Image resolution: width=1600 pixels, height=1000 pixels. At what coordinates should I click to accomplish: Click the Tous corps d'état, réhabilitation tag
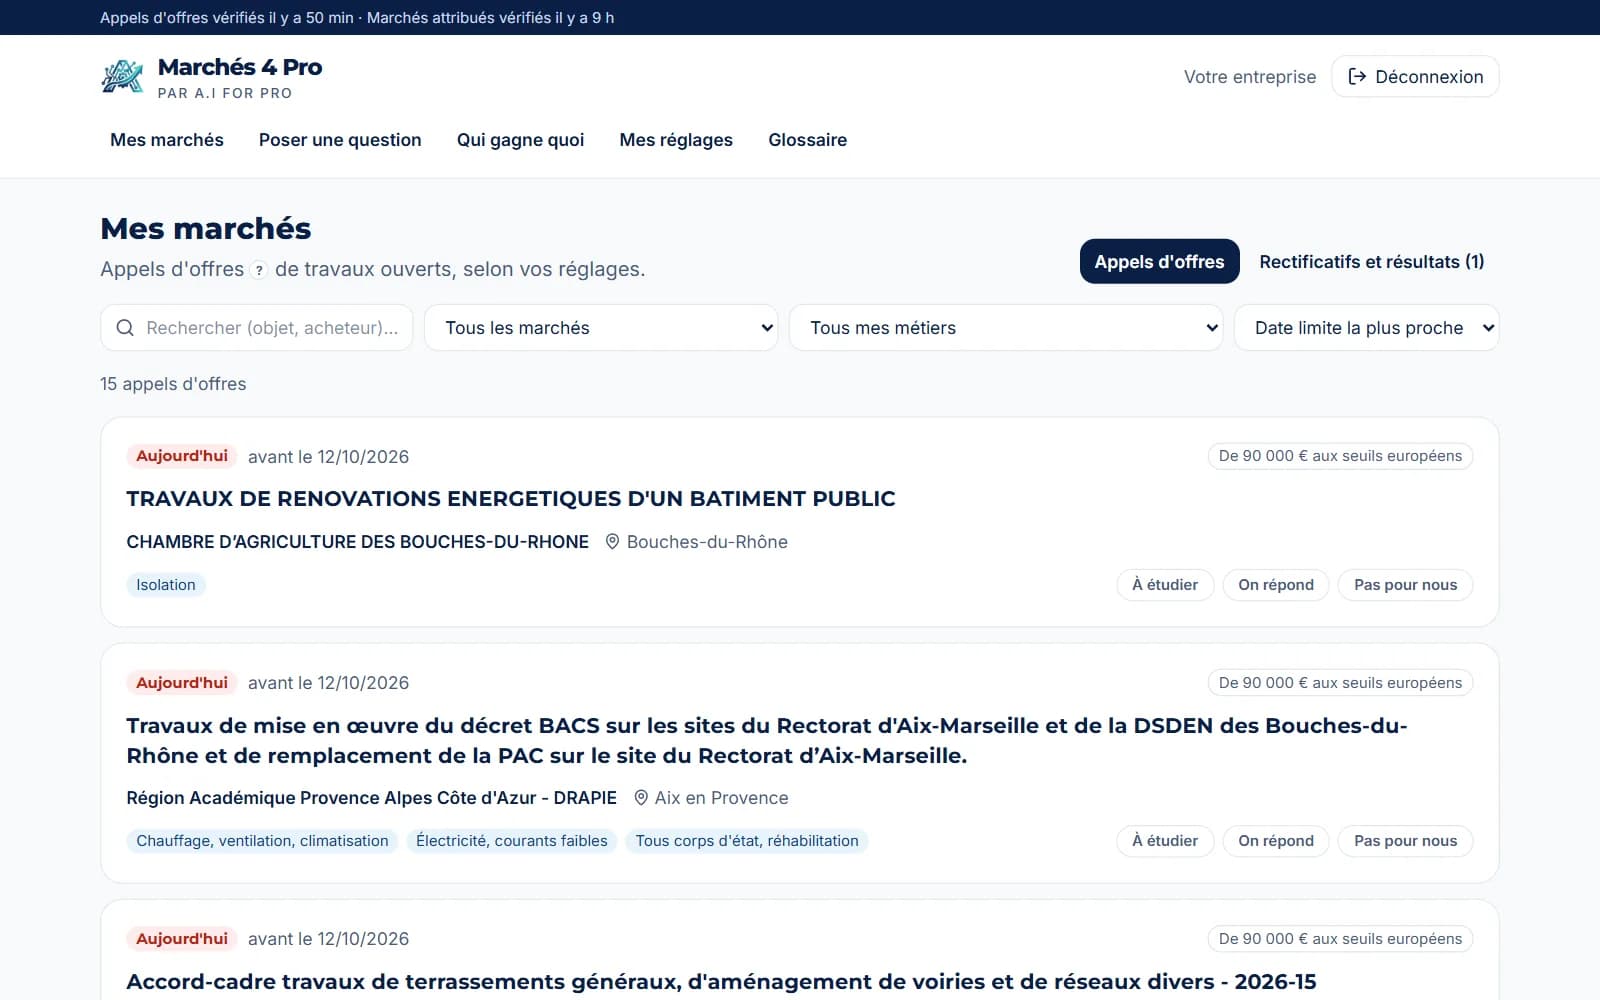747,841
